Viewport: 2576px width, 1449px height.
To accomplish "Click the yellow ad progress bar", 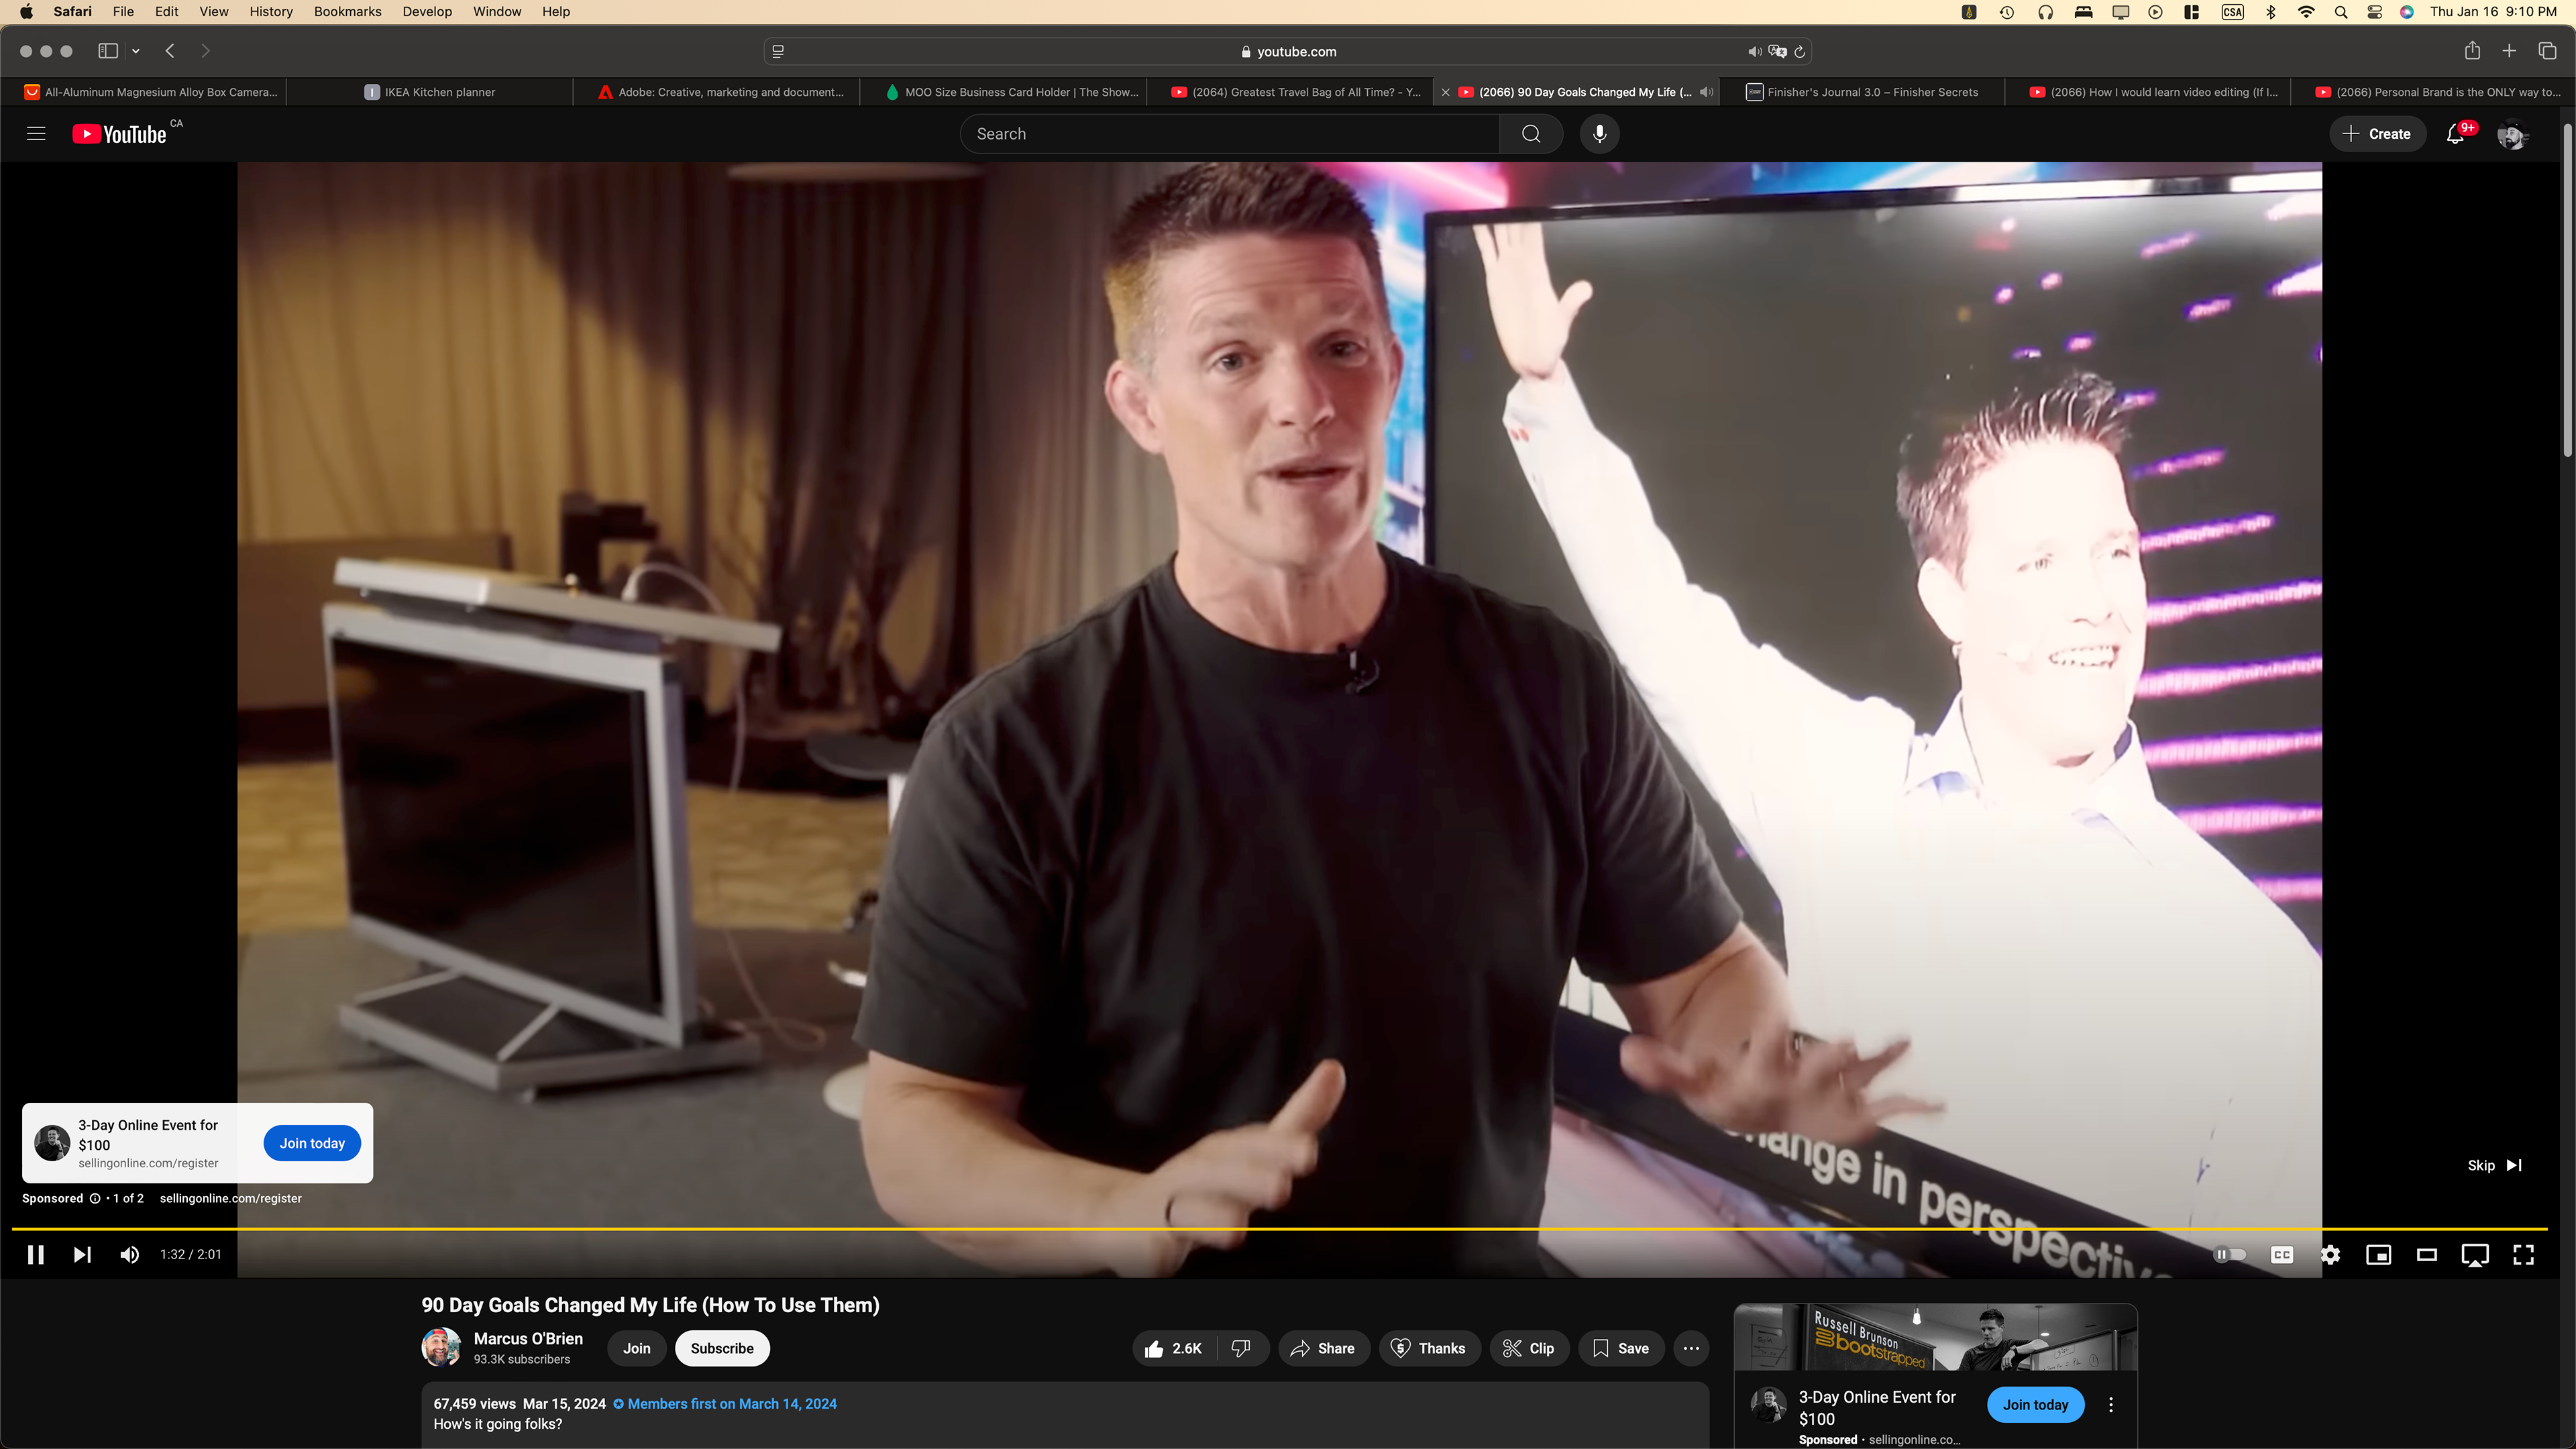I will point(1280,1228).
